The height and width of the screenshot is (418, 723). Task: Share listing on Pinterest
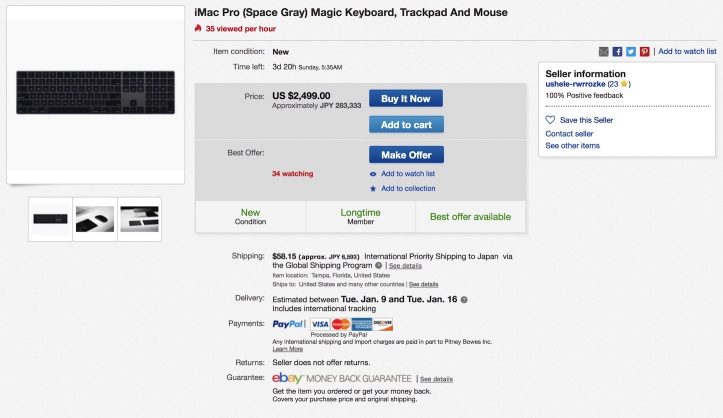[645, 51]
